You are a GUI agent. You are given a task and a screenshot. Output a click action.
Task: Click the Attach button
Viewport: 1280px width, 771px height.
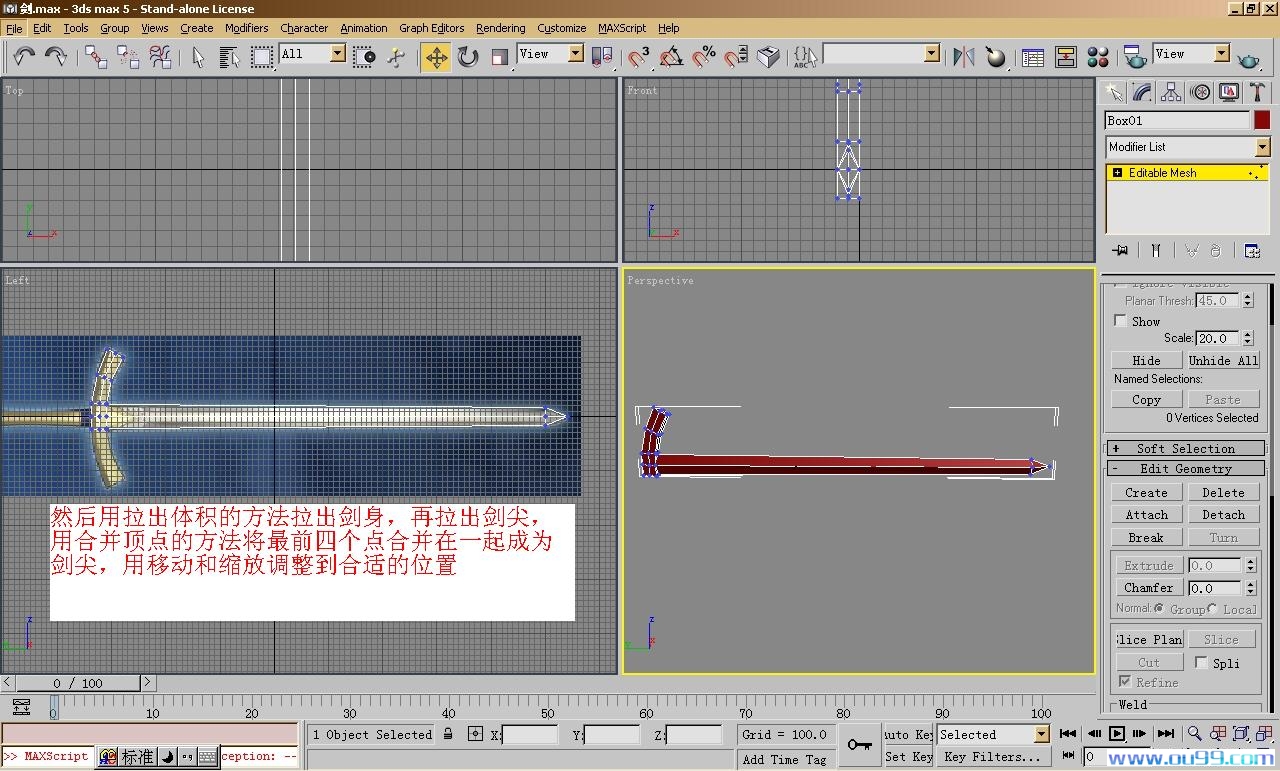pos(1146,515)
